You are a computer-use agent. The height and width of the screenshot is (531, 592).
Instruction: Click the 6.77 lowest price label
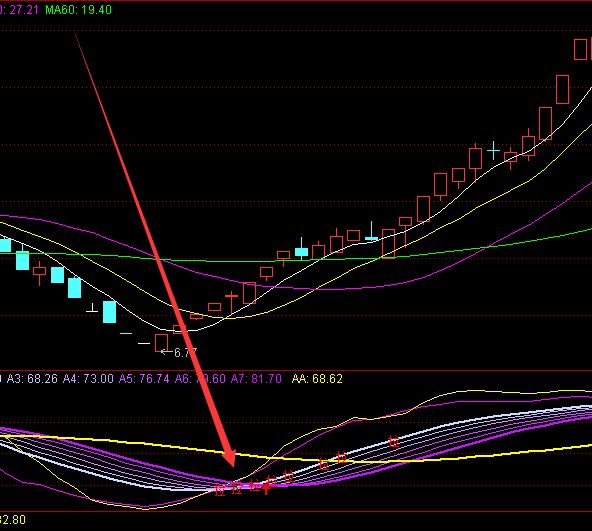[x=185, y=353]
